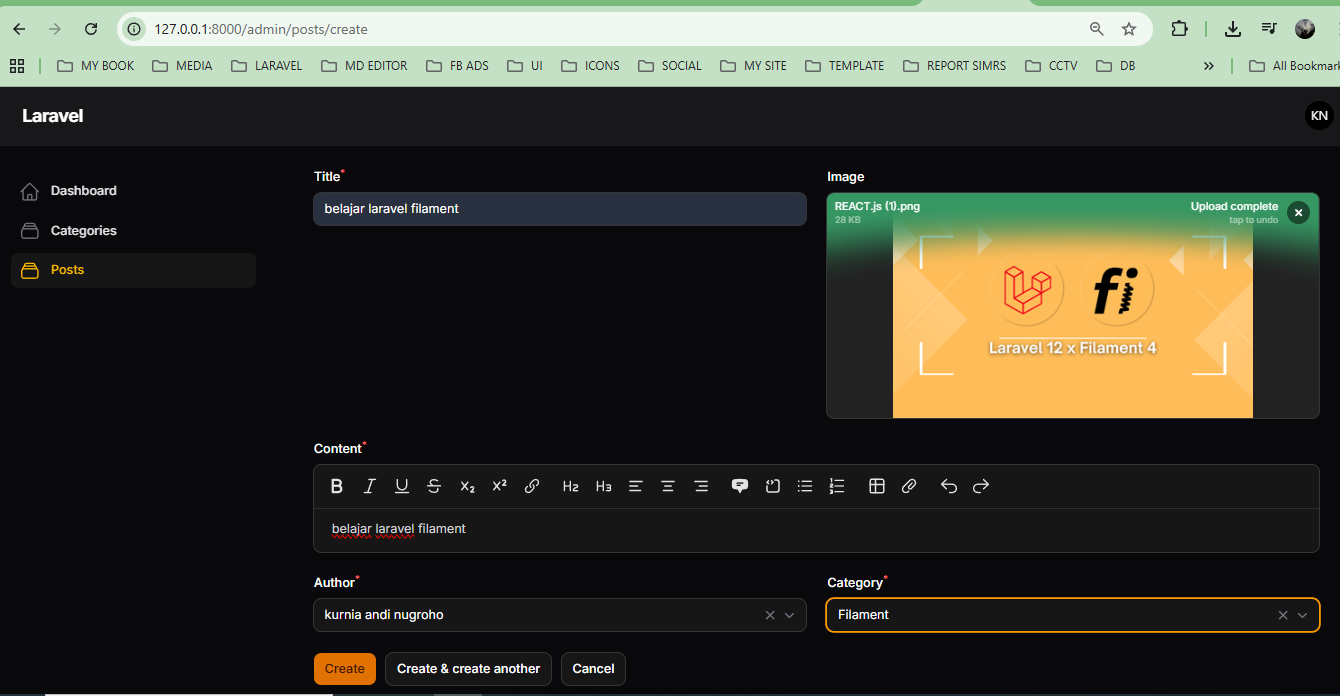Toggle strikethrough text formatting
Screen dimensions: 1340x696
434,486
